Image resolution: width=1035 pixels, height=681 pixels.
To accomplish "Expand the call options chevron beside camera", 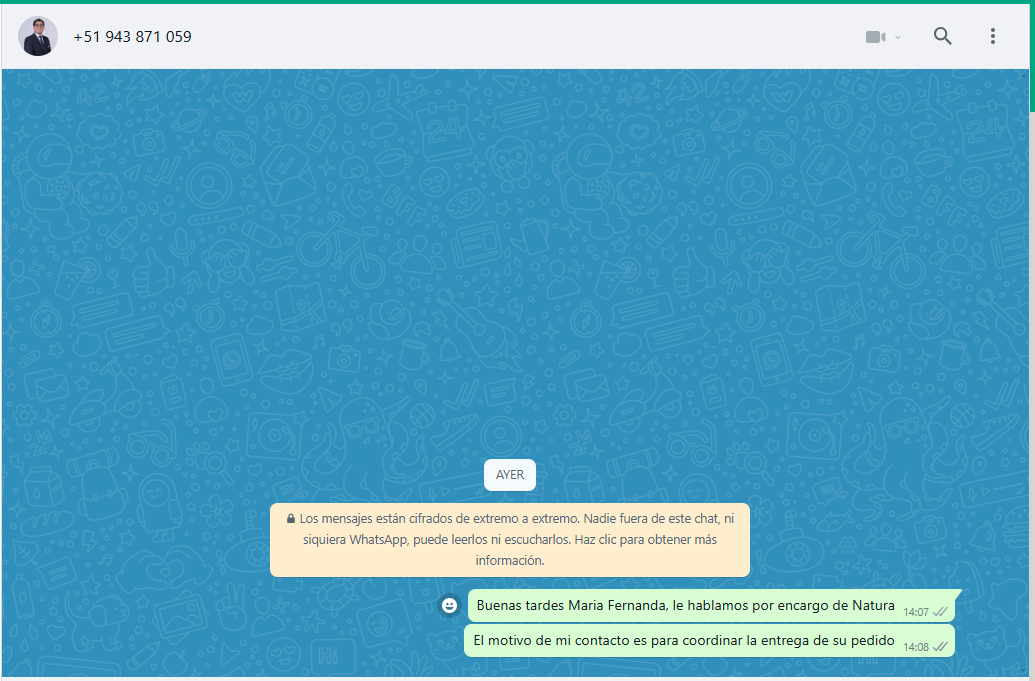I will pos(898,37).
